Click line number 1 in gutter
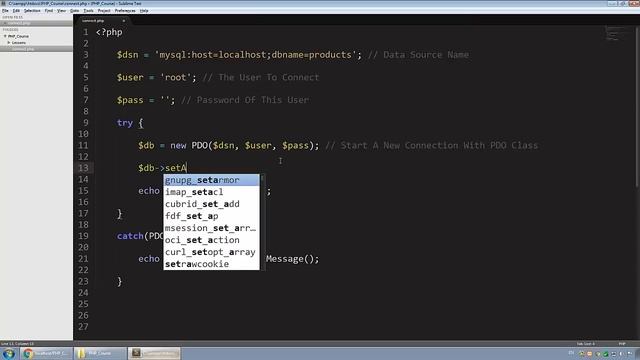640x360 pixels. 85,32
